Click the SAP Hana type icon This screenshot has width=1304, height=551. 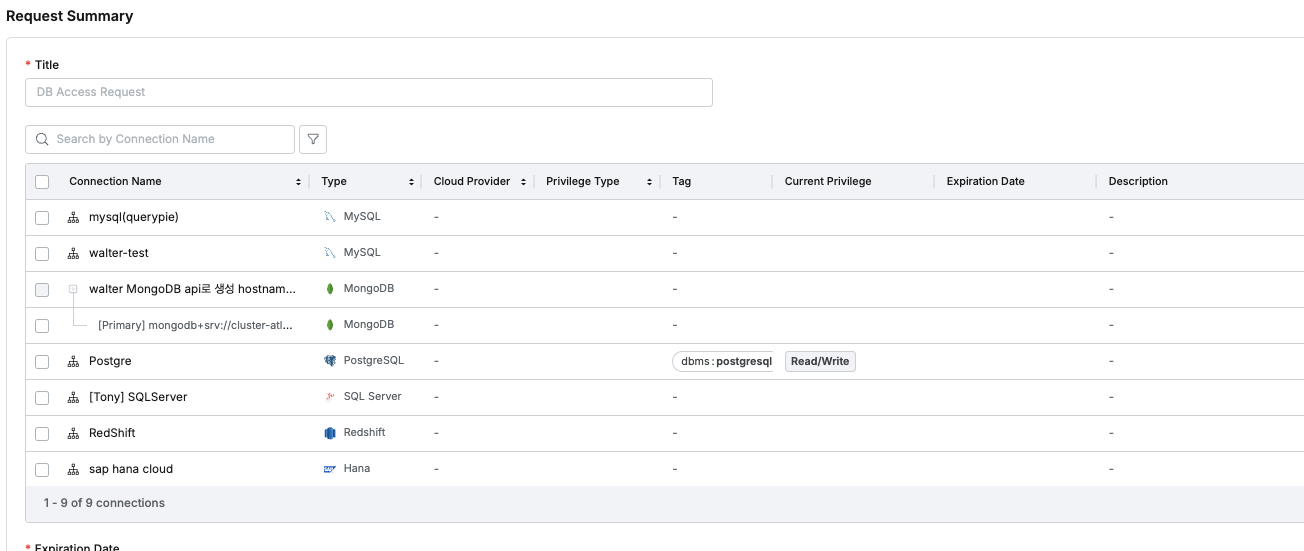tap(330, 469)
